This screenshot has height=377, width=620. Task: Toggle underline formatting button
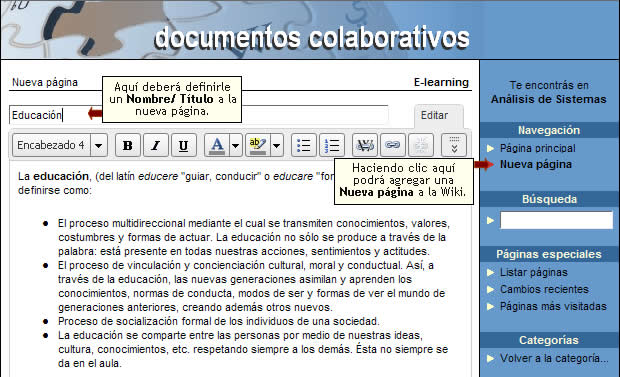pyautogui.click(x=183, y=145)
